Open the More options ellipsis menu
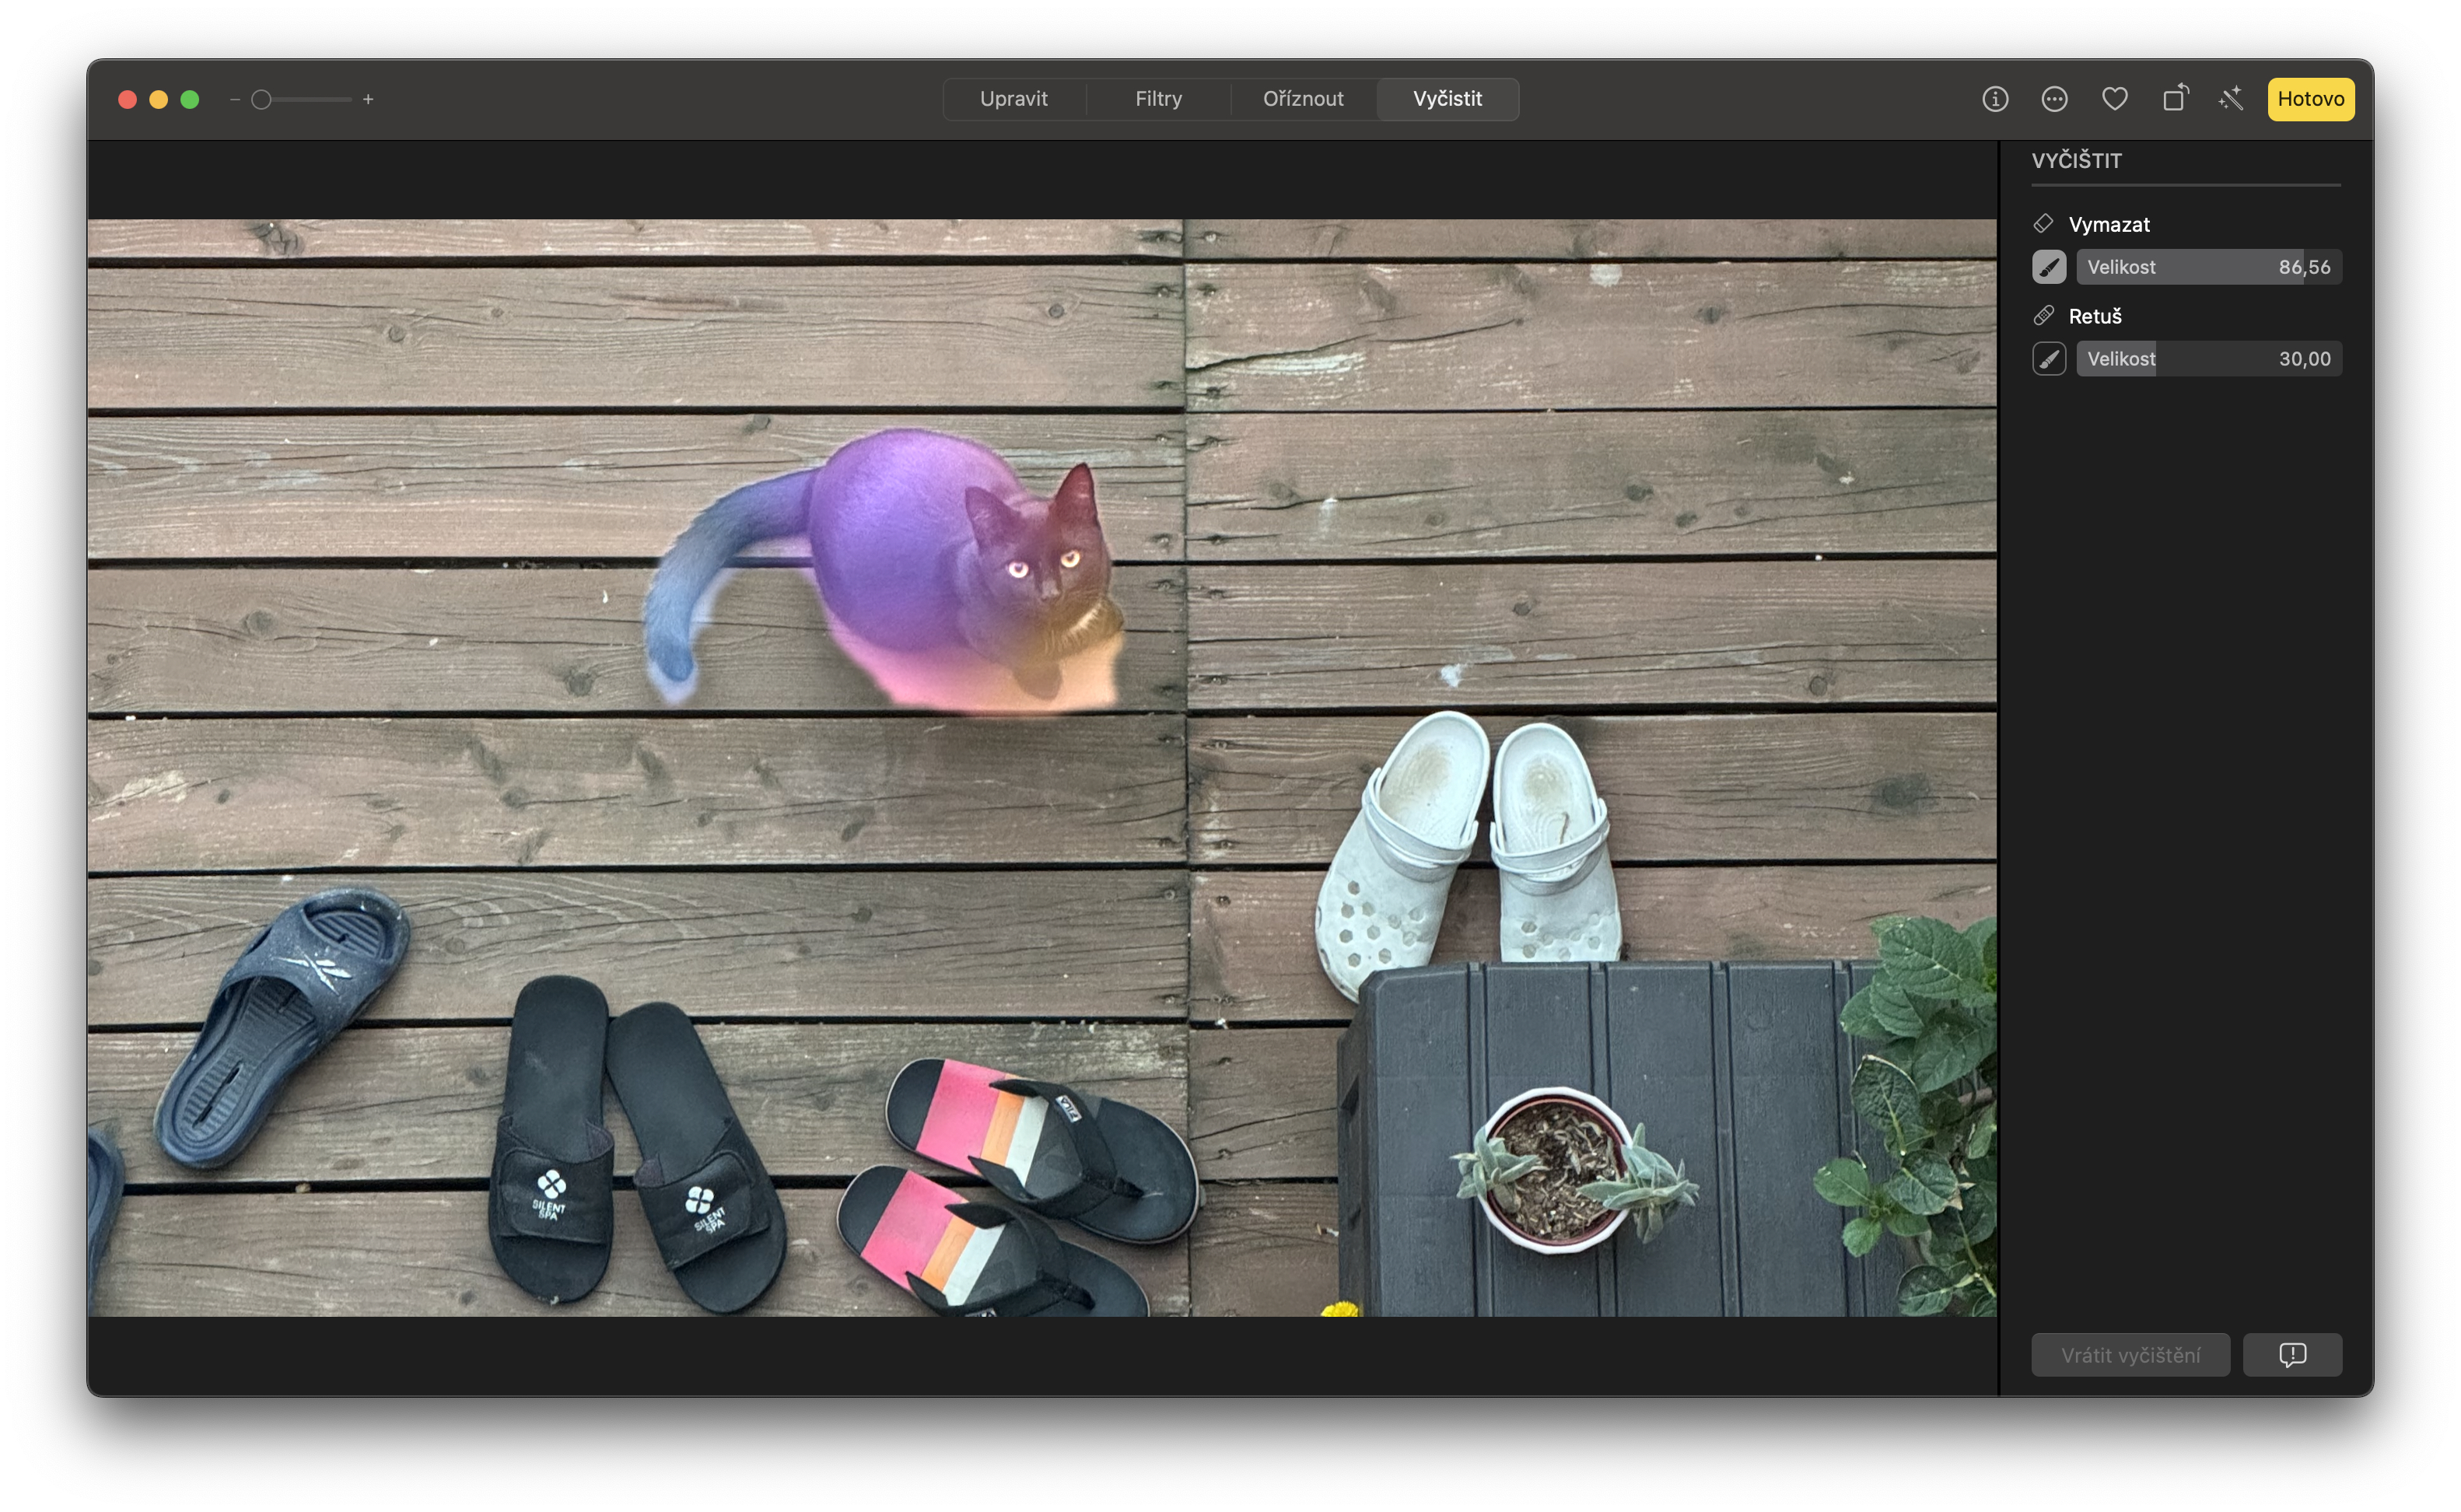This screenshot has width=2461, height=1512. [2054, 99]
